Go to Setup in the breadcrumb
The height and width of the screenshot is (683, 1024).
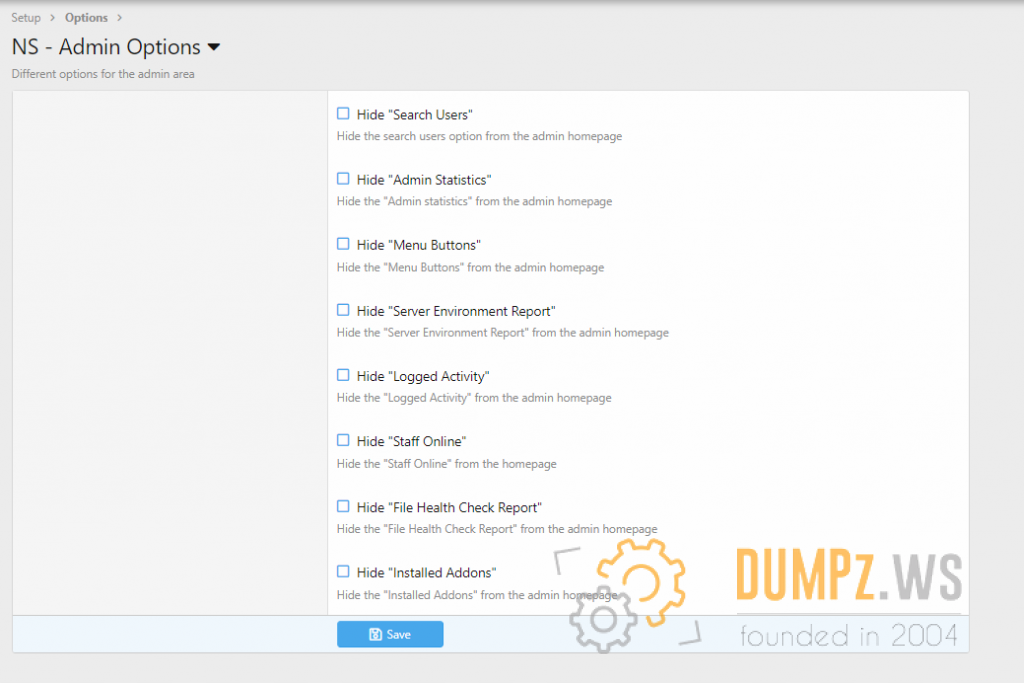click(26, 18)
